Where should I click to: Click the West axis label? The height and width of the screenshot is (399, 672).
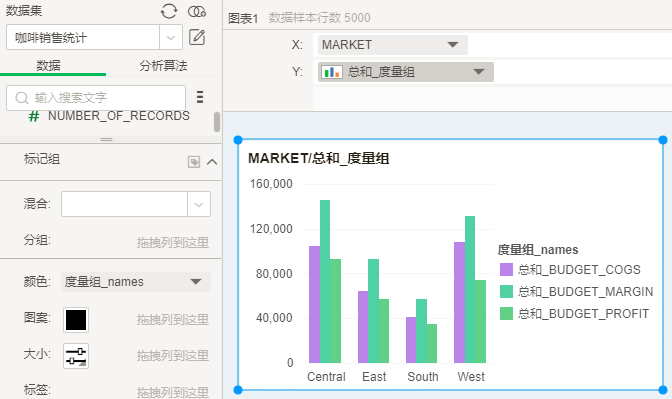click(471, 377)
